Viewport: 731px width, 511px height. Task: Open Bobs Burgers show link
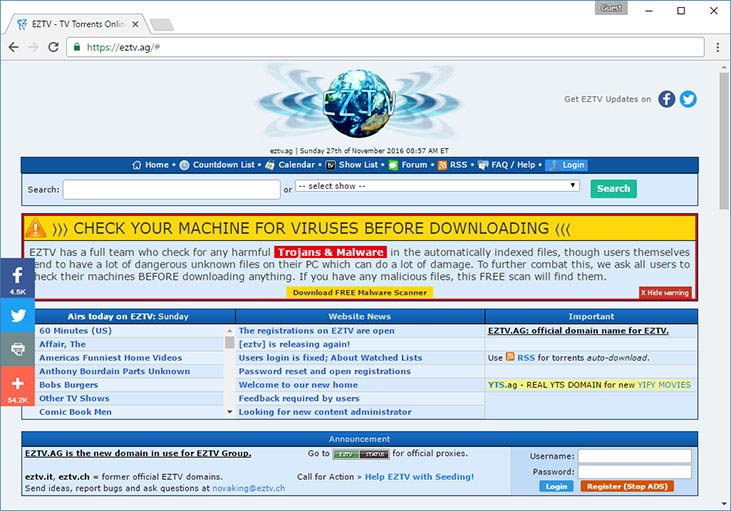(x=69, y=385)
